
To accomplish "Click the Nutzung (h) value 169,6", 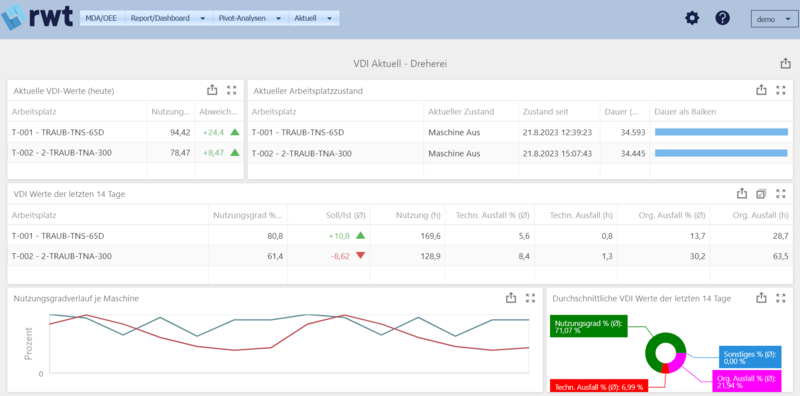I will (x=431, y=236).
